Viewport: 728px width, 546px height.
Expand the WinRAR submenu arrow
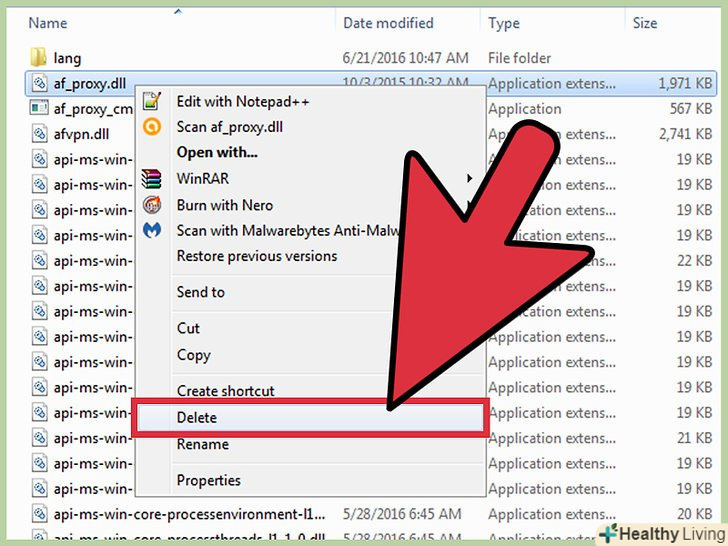pyautogui.click(x=469, y=178)
